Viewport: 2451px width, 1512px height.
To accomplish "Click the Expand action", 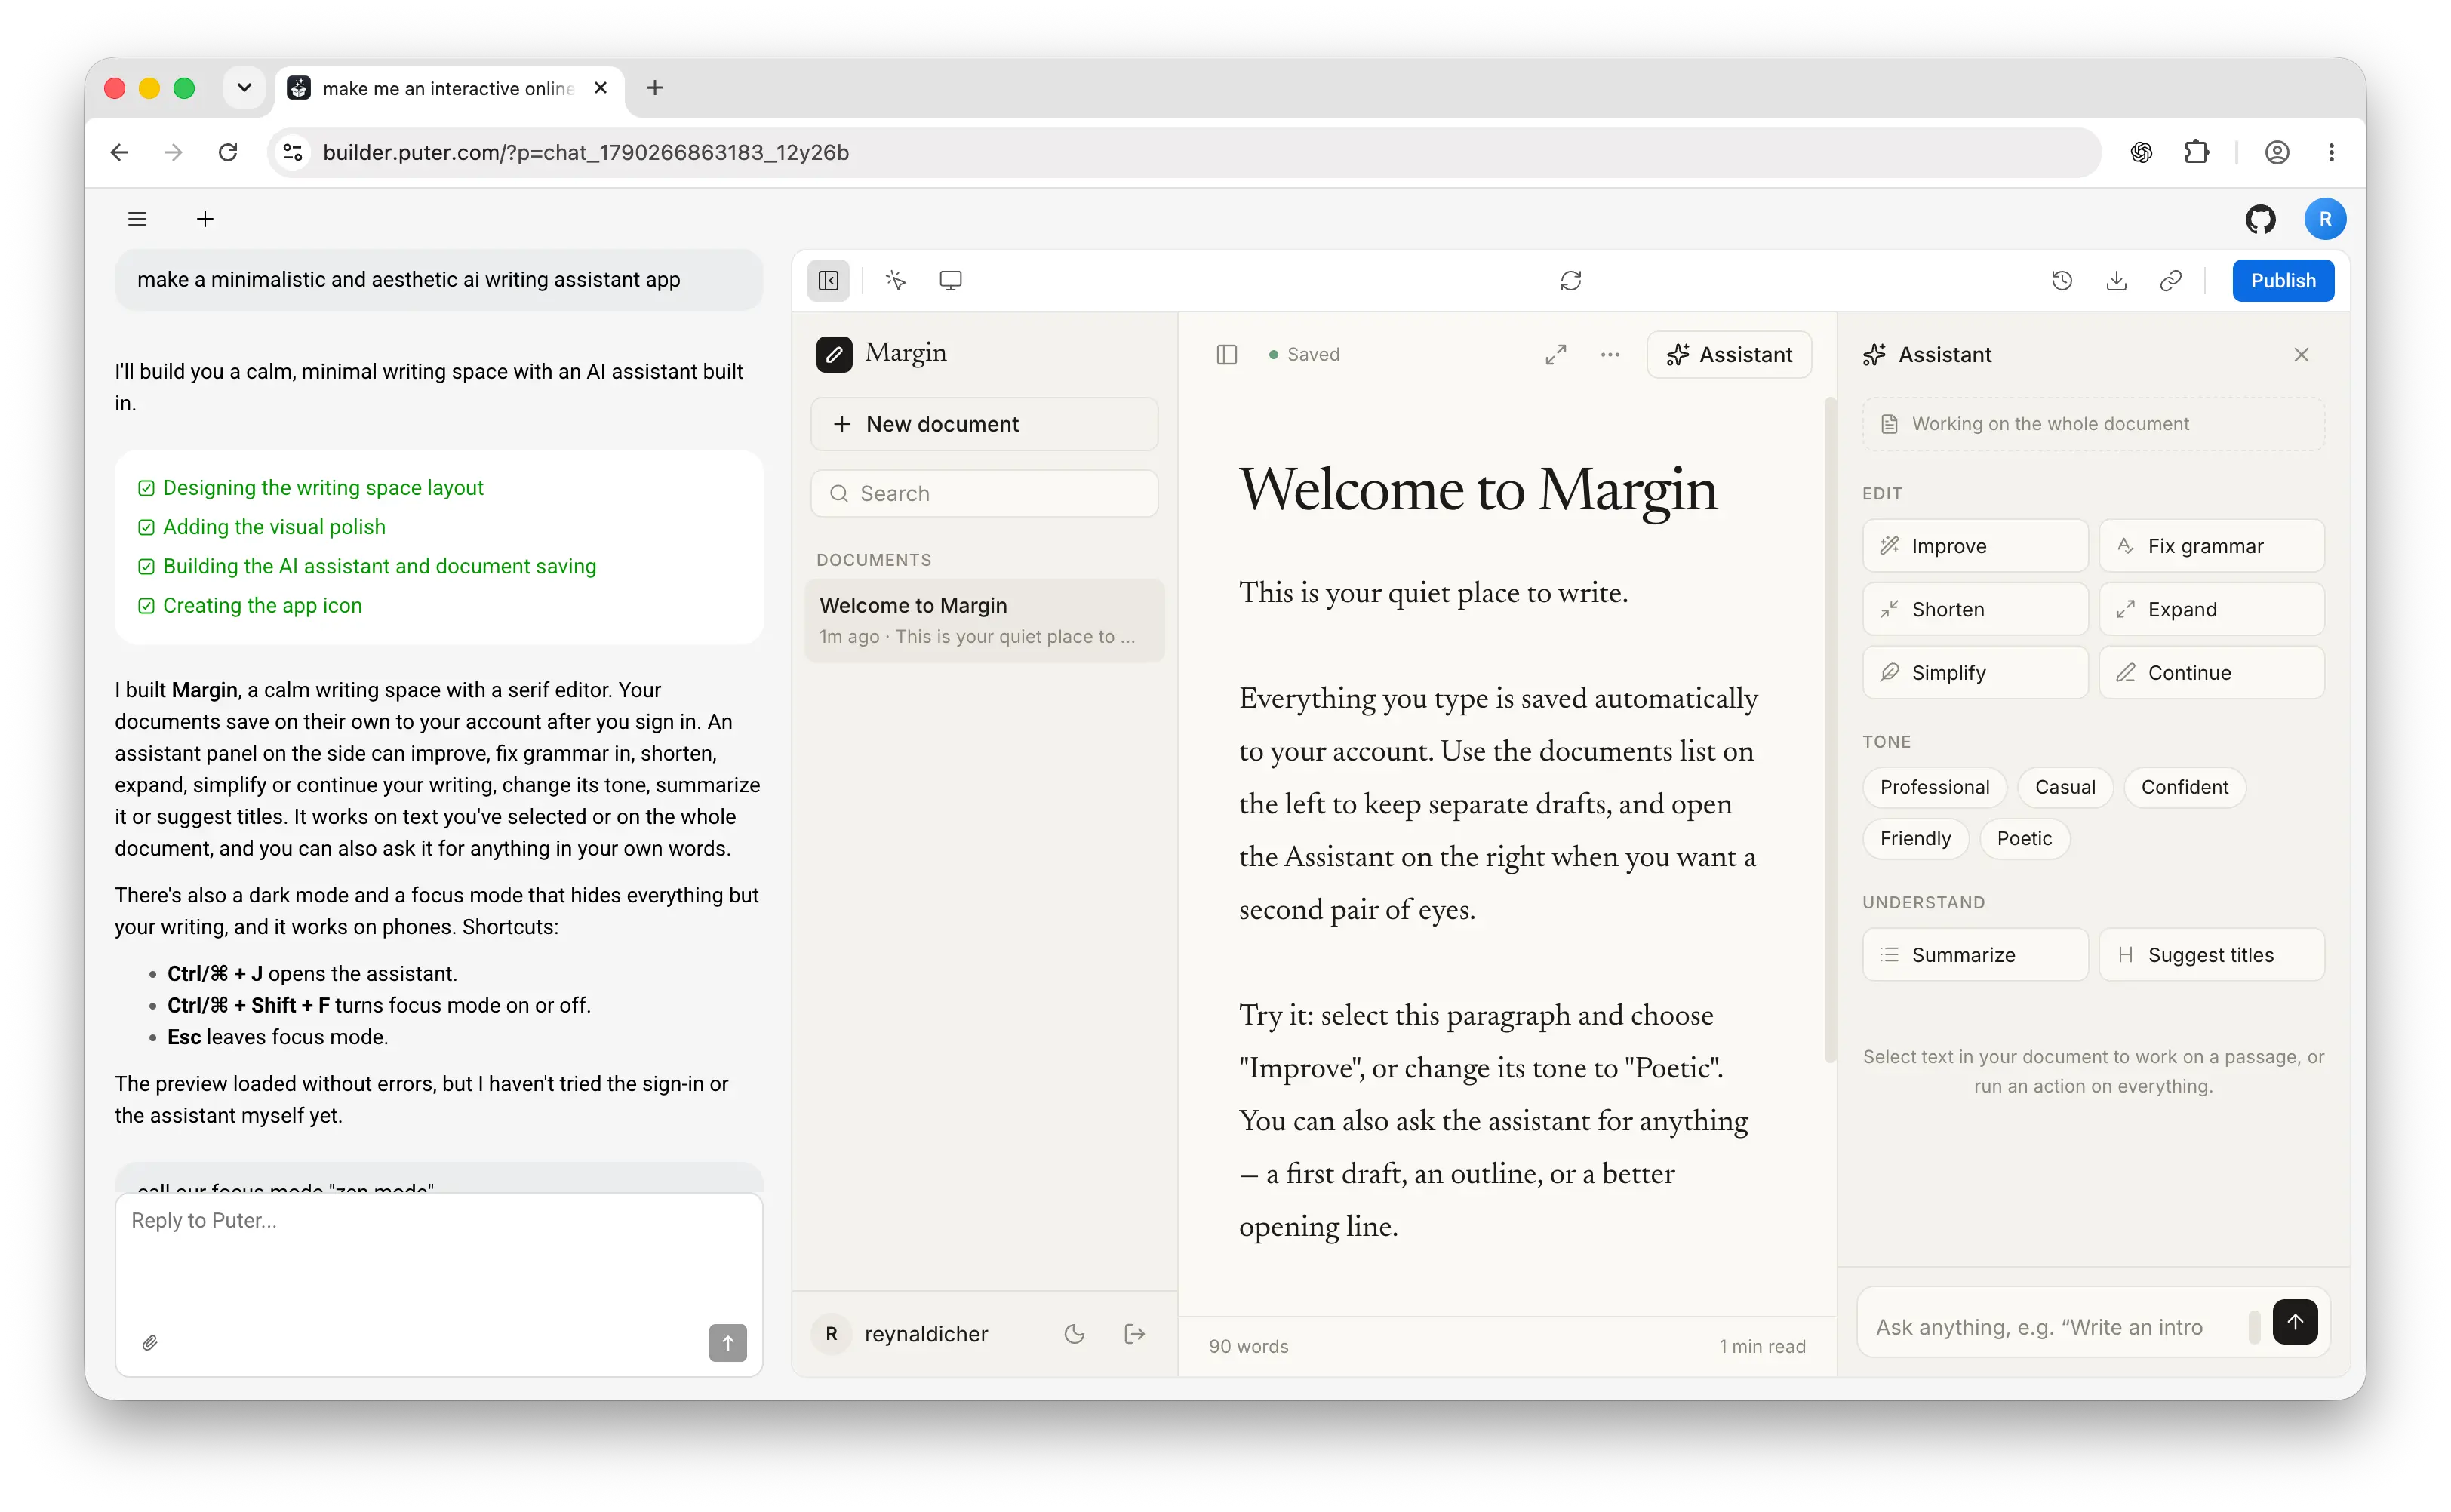I will pyautogui.click(x=2211, y=609).
